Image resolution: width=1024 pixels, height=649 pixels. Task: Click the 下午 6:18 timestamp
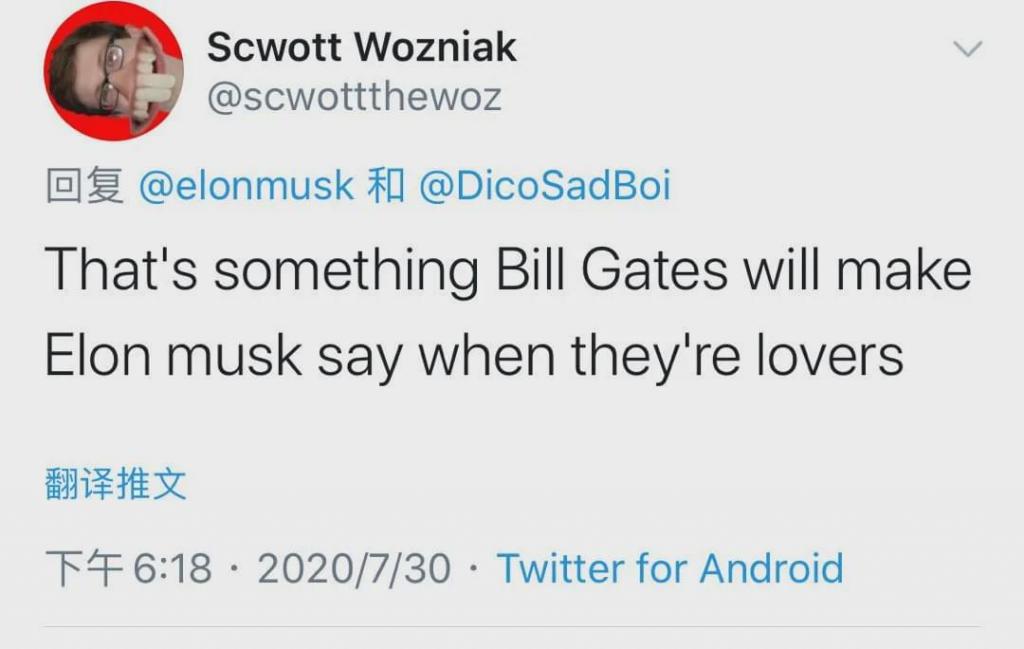point(129,567)
